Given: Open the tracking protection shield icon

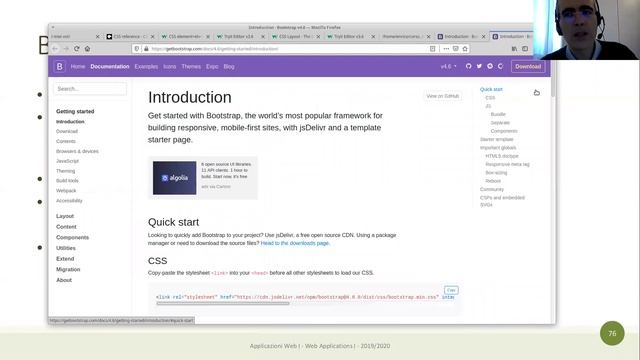Looking at the screenshot, I should (x=137, y=49).
